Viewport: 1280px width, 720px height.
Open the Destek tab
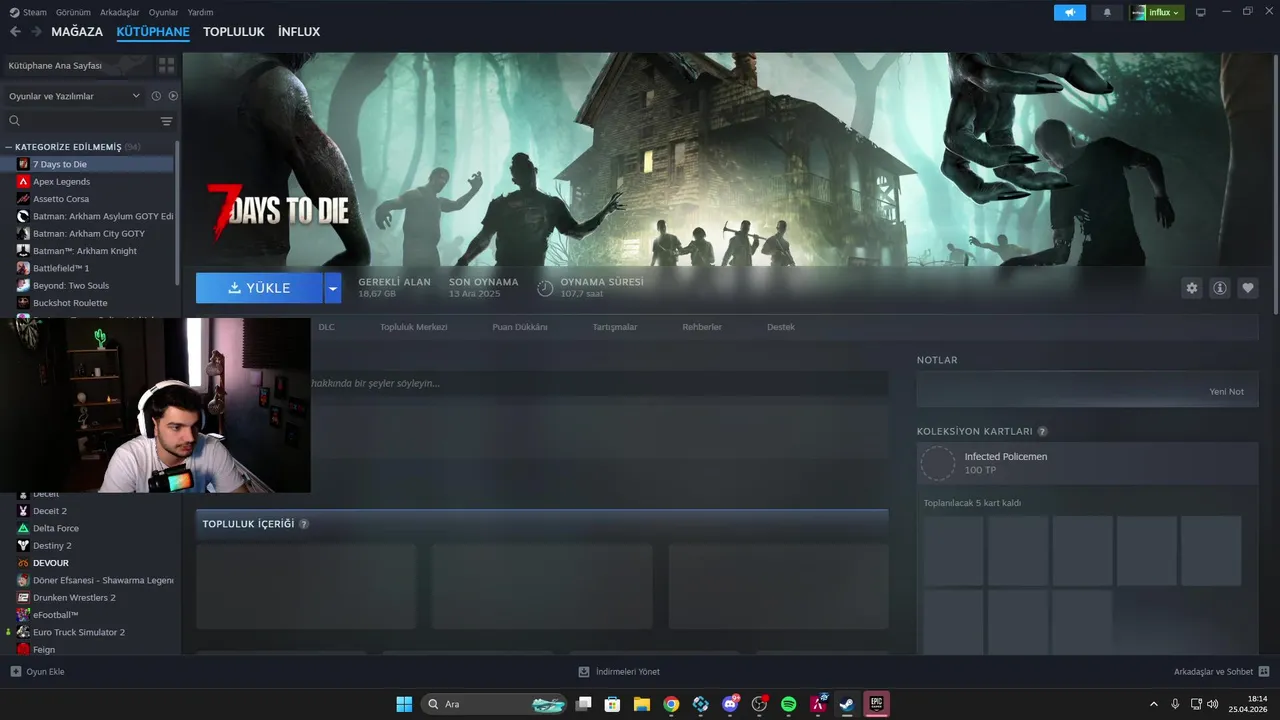[781, 327]
